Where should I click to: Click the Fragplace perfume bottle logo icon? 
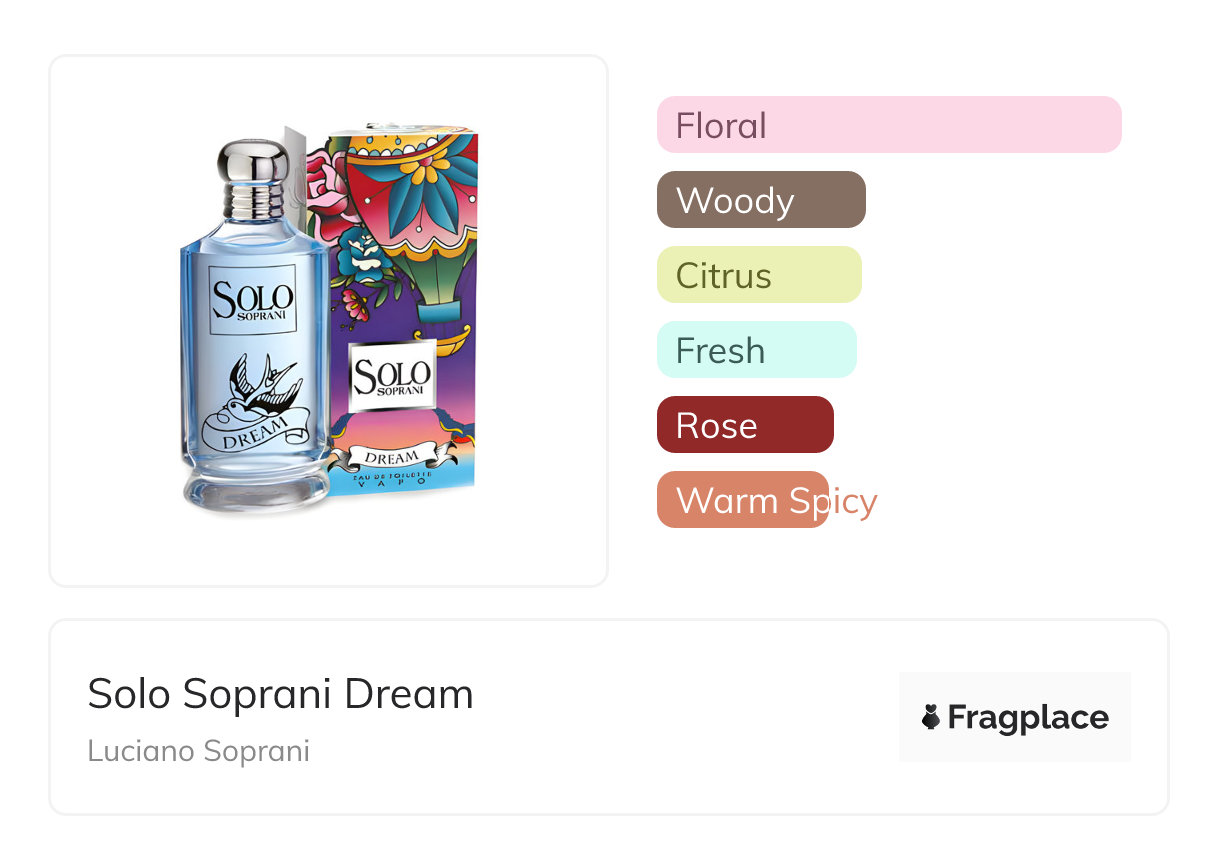tap(931, 717)
